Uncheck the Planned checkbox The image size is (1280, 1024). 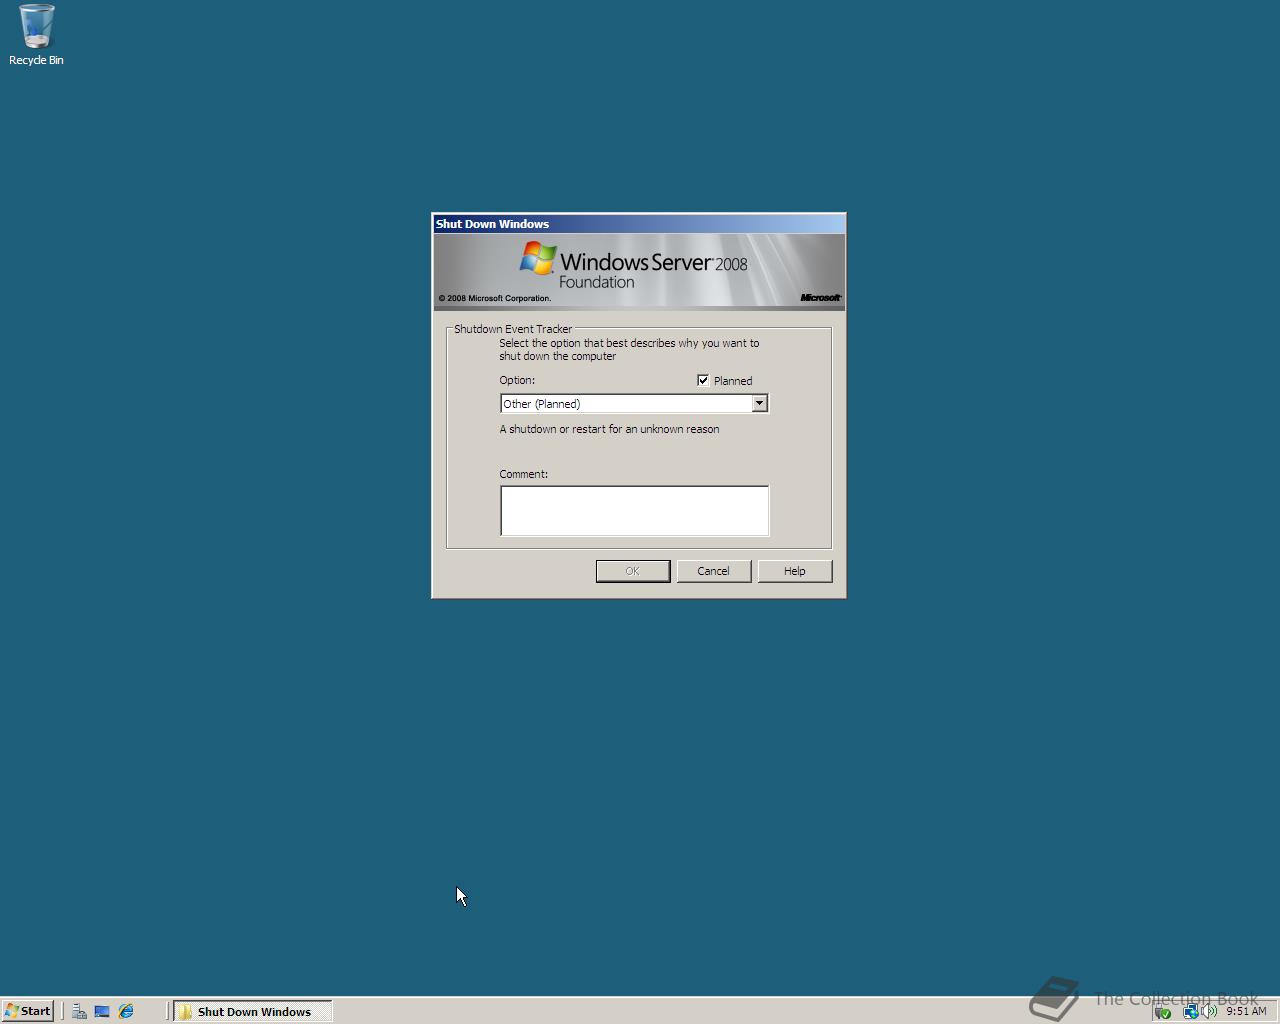(x=703, y=380)
